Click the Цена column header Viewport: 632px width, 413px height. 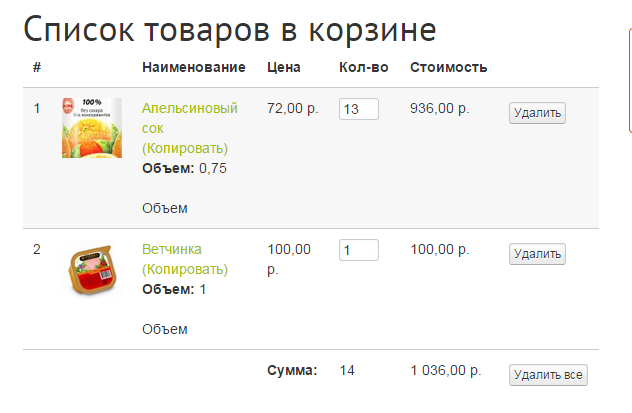pos(284,67)
